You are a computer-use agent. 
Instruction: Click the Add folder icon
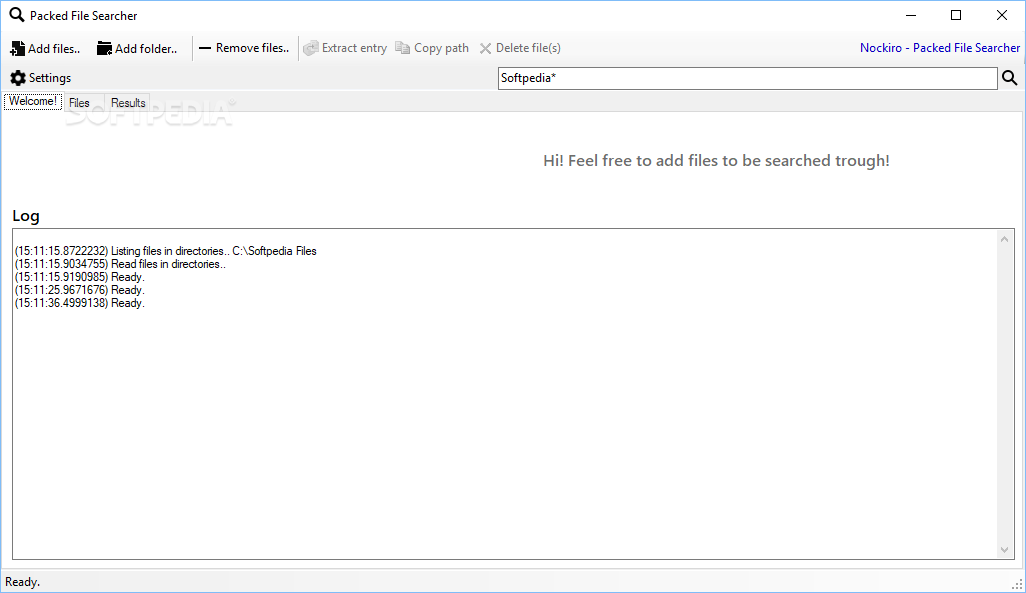click(x=104, y=48)
